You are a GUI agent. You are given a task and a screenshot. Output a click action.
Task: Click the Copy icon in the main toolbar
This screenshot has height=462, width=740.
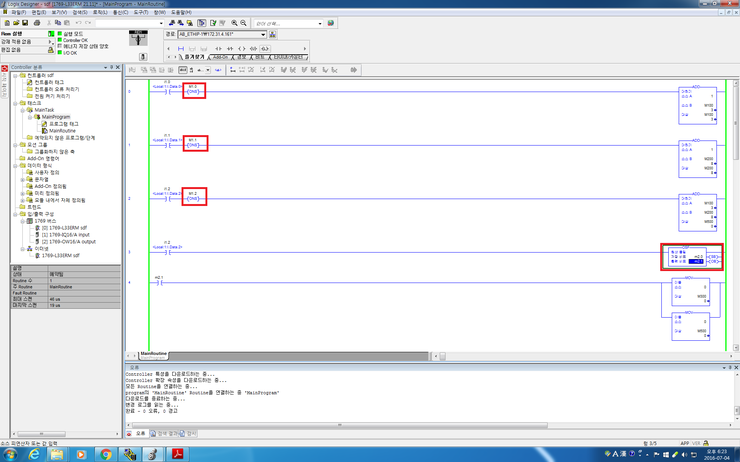point(58,23)
